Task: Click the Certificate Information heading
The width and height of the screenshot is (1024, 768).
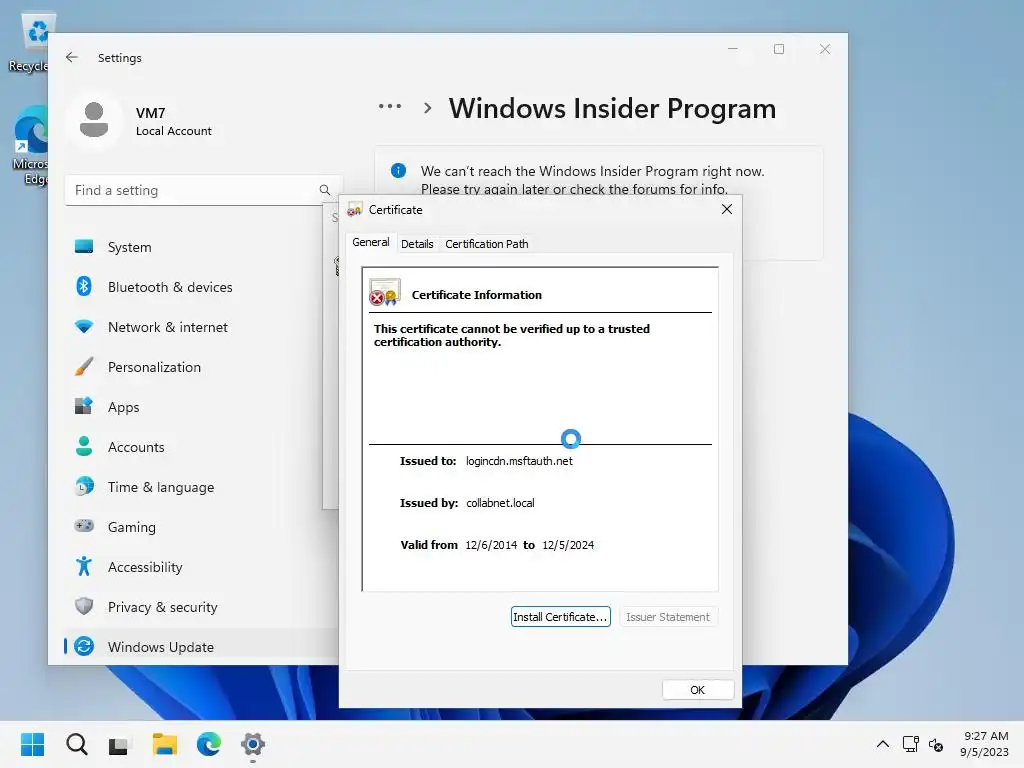Action: point(477,295)
